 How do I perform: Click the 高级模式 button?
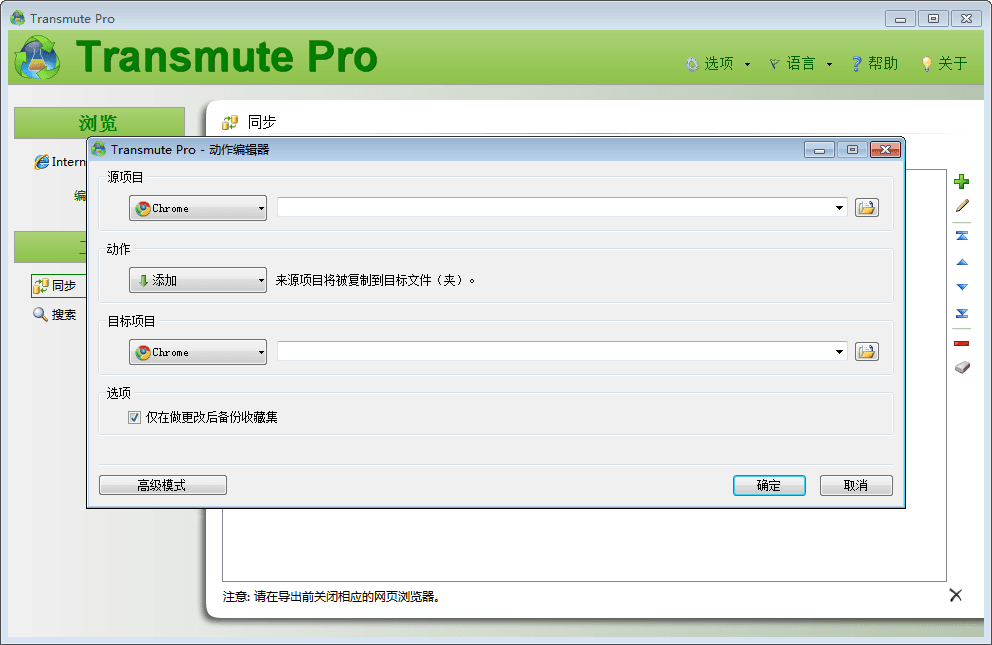163,485
